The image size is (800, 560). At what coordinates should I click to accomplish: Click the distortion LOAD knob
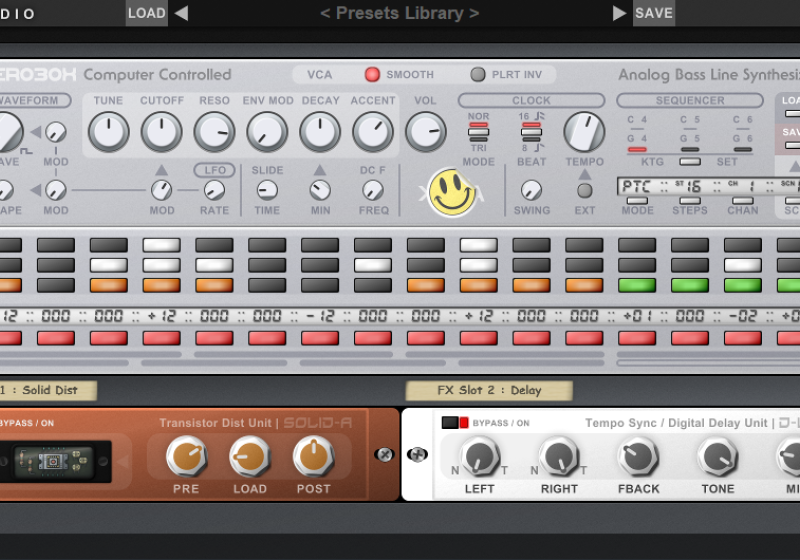coord(250,456)
